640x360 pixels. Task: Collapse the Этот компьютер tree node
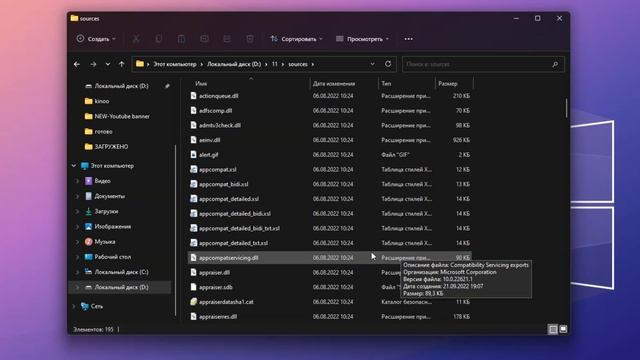coord(74,166)
